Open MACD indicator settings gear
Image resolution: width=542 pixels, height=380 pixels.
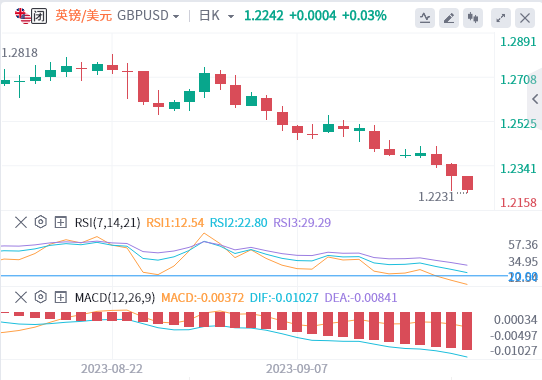coord(41,297)
